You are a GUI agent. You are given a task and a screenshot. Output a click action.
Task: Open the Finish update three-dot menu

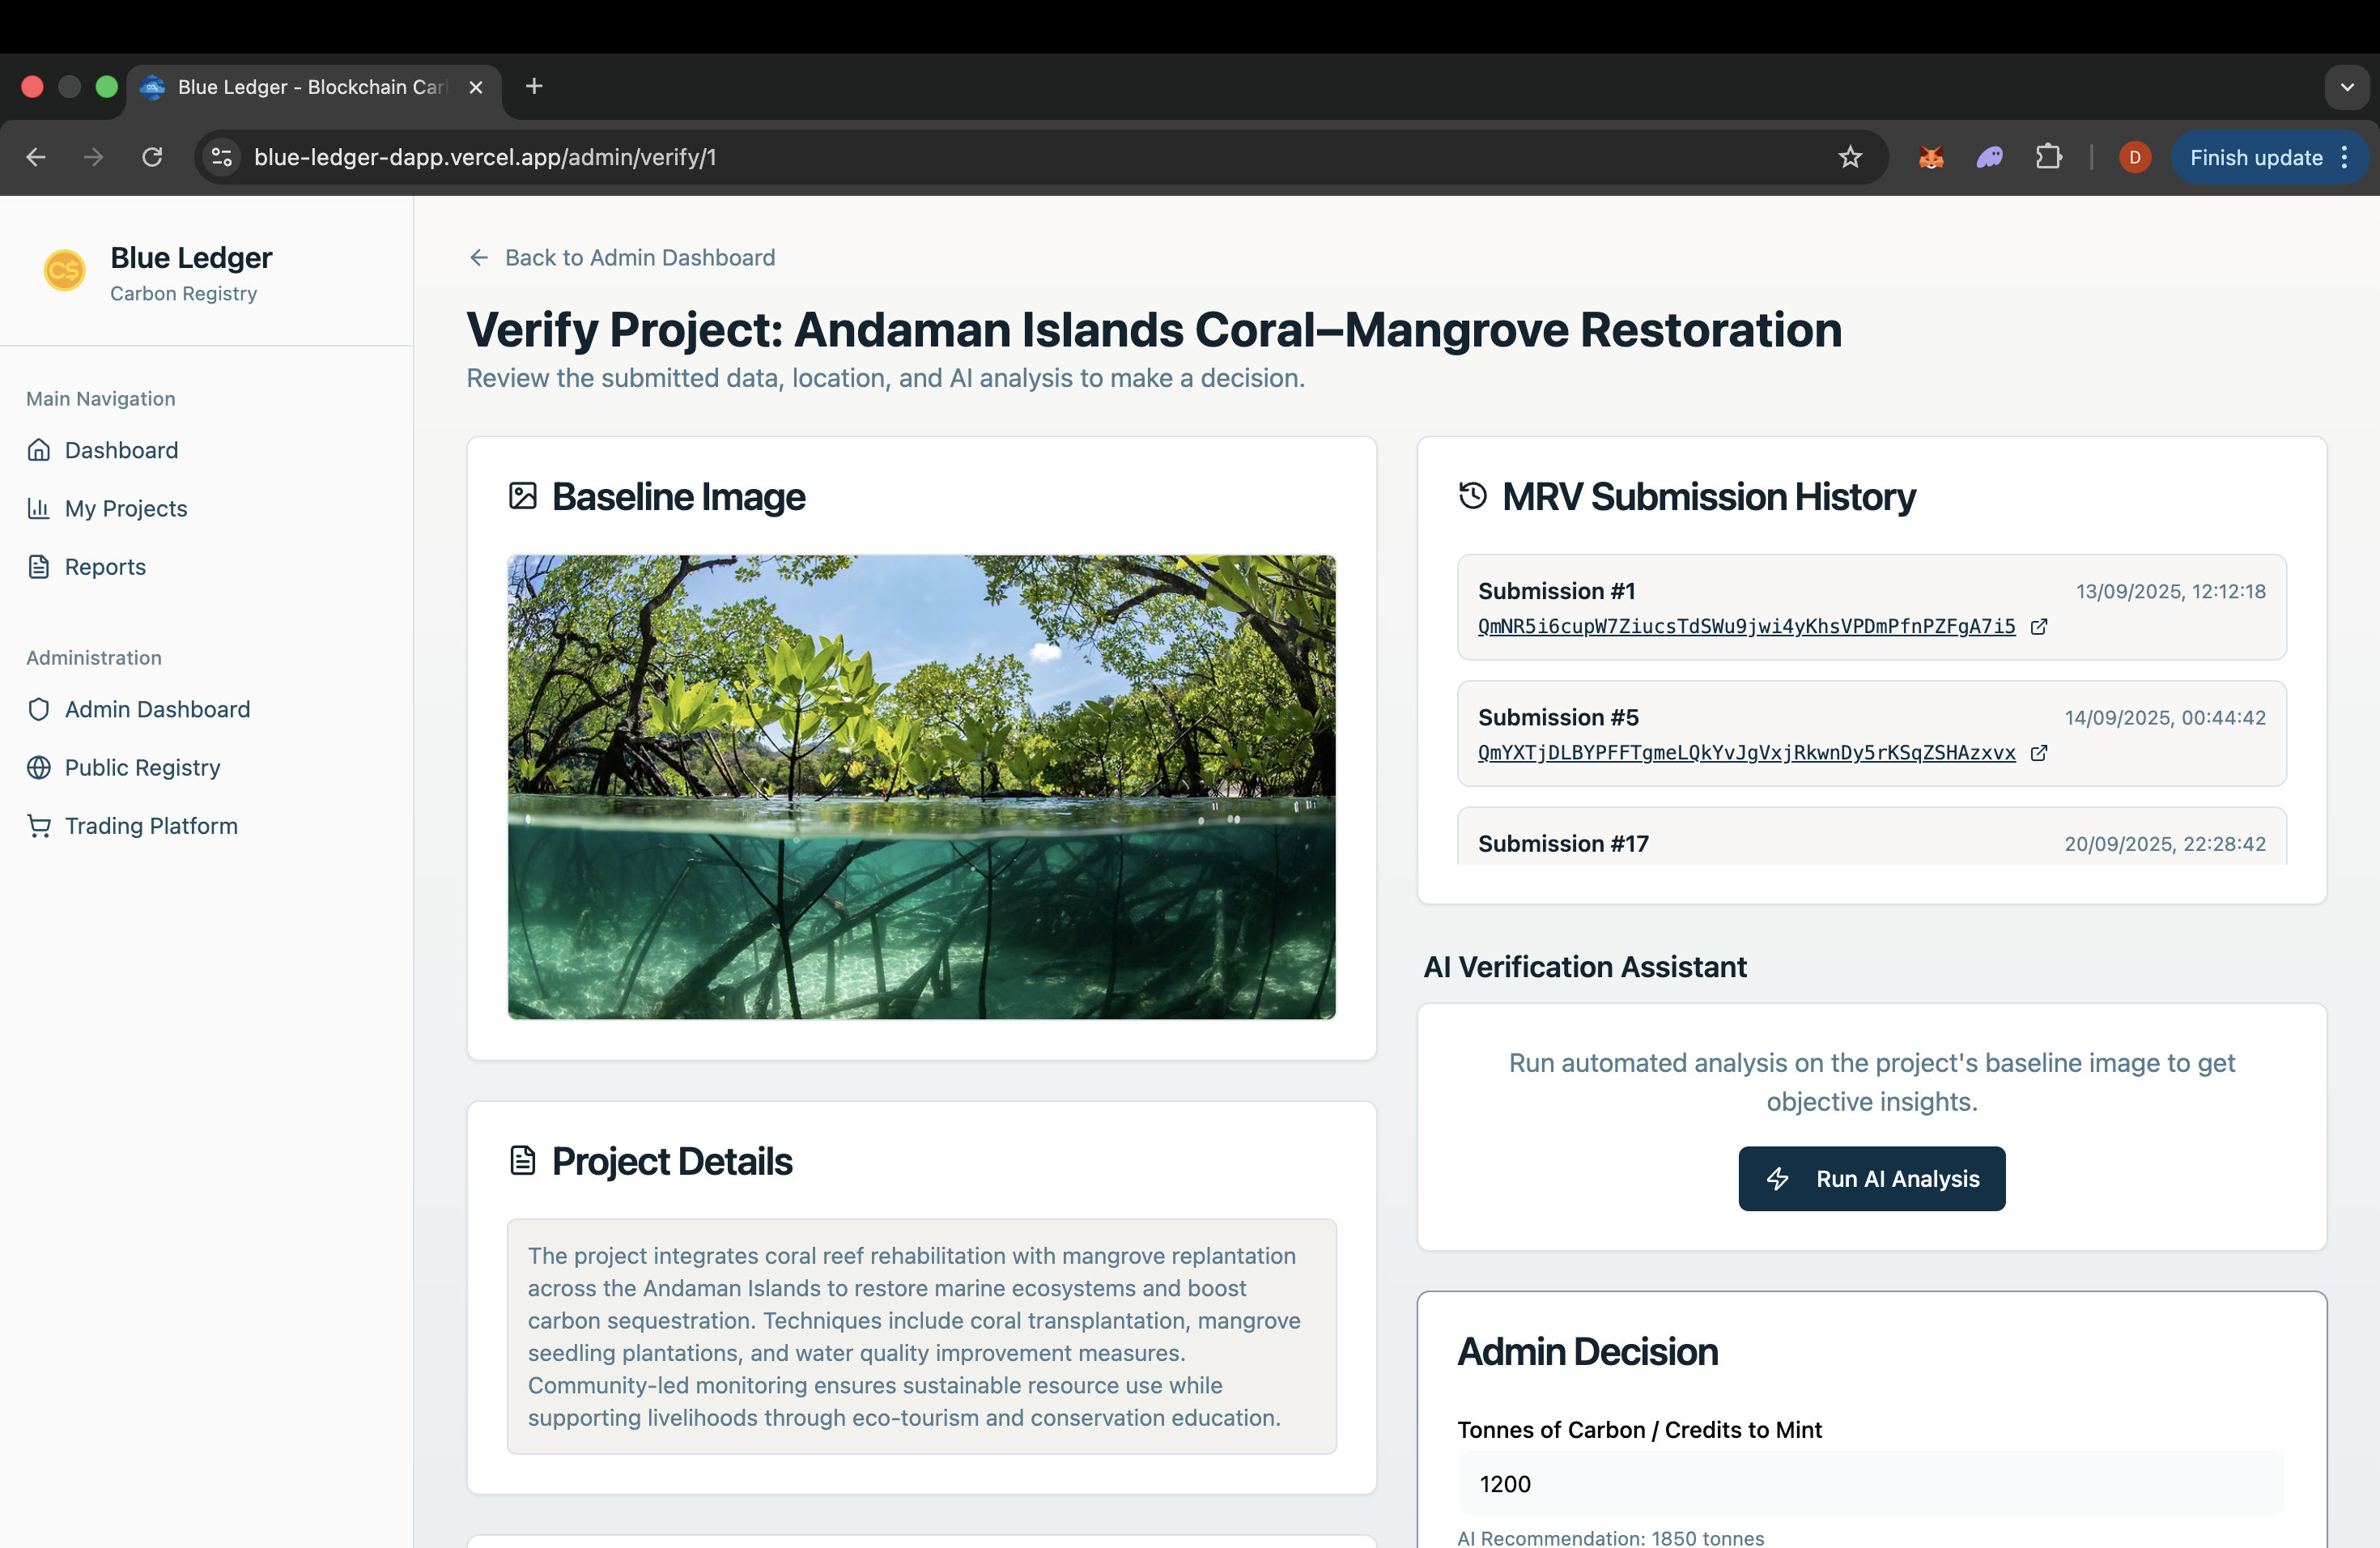(x=2344, y=157)
